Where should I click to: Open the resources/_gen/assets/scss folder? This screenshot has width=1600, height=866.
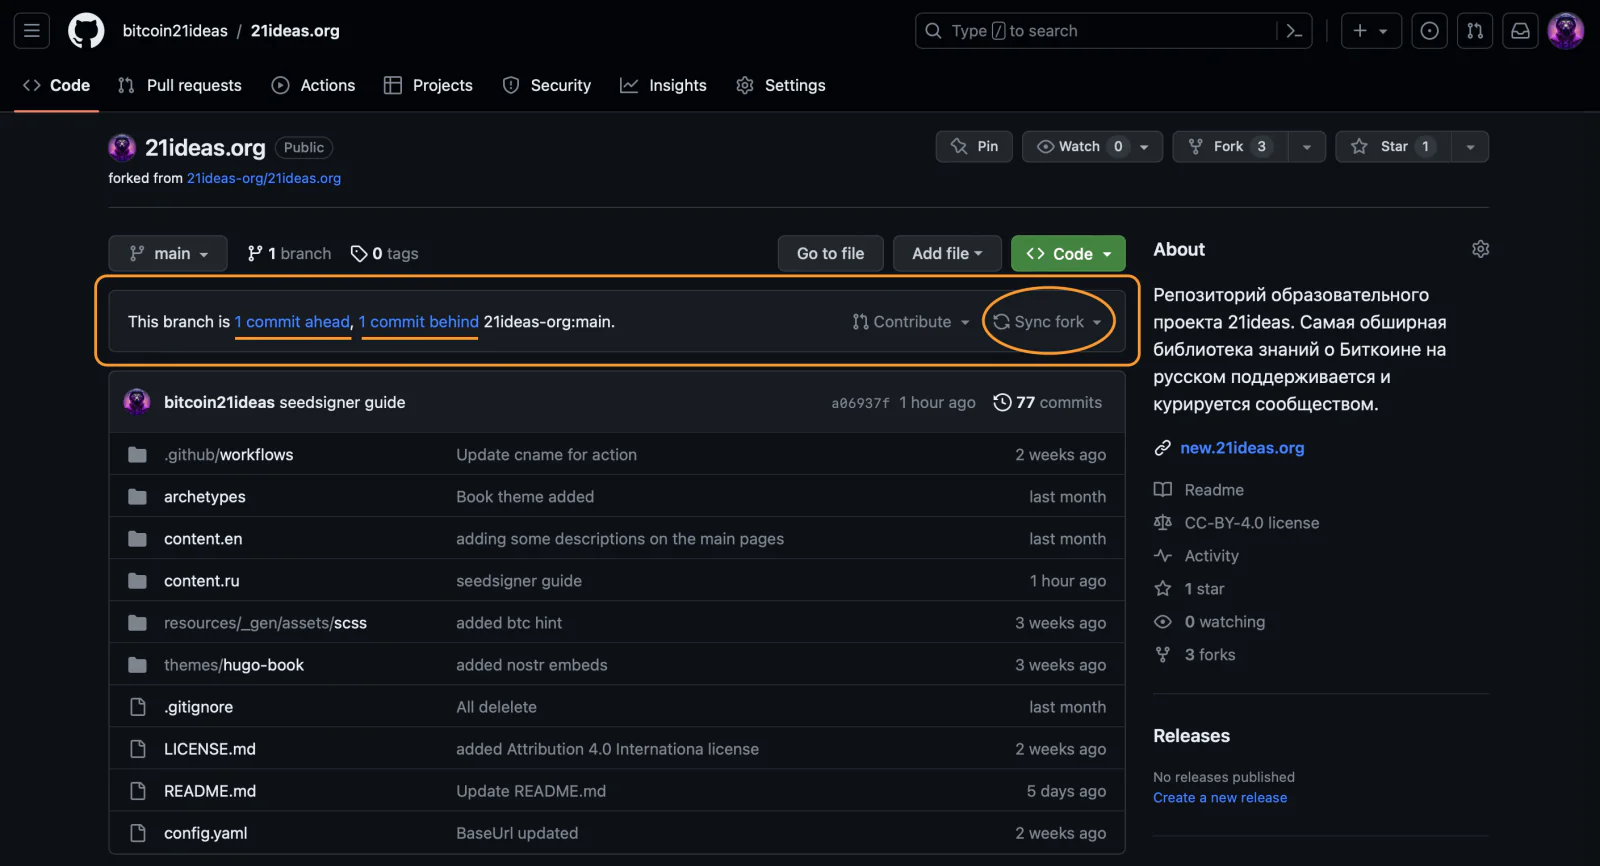pyautogui.click(x=265, y=623)
